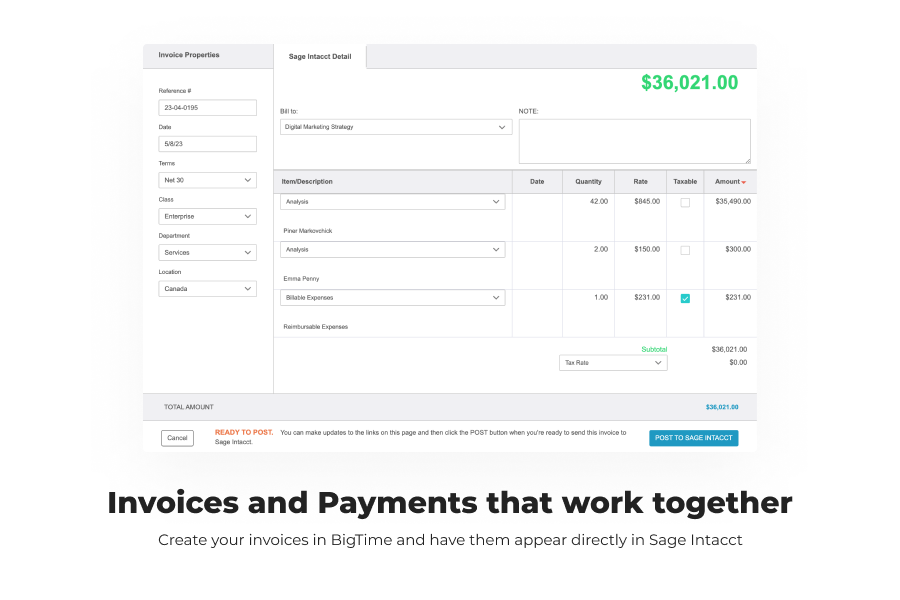Click the Amount column sort arrow
Viewport: 900px width, 600px height.
click(x=744, y=182)
